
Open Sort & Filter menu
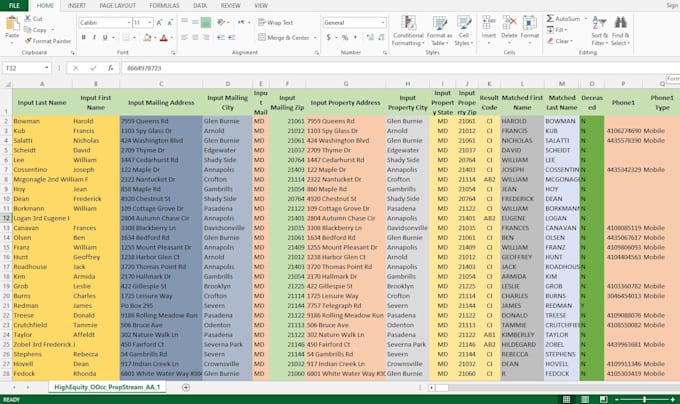point(599,30)
